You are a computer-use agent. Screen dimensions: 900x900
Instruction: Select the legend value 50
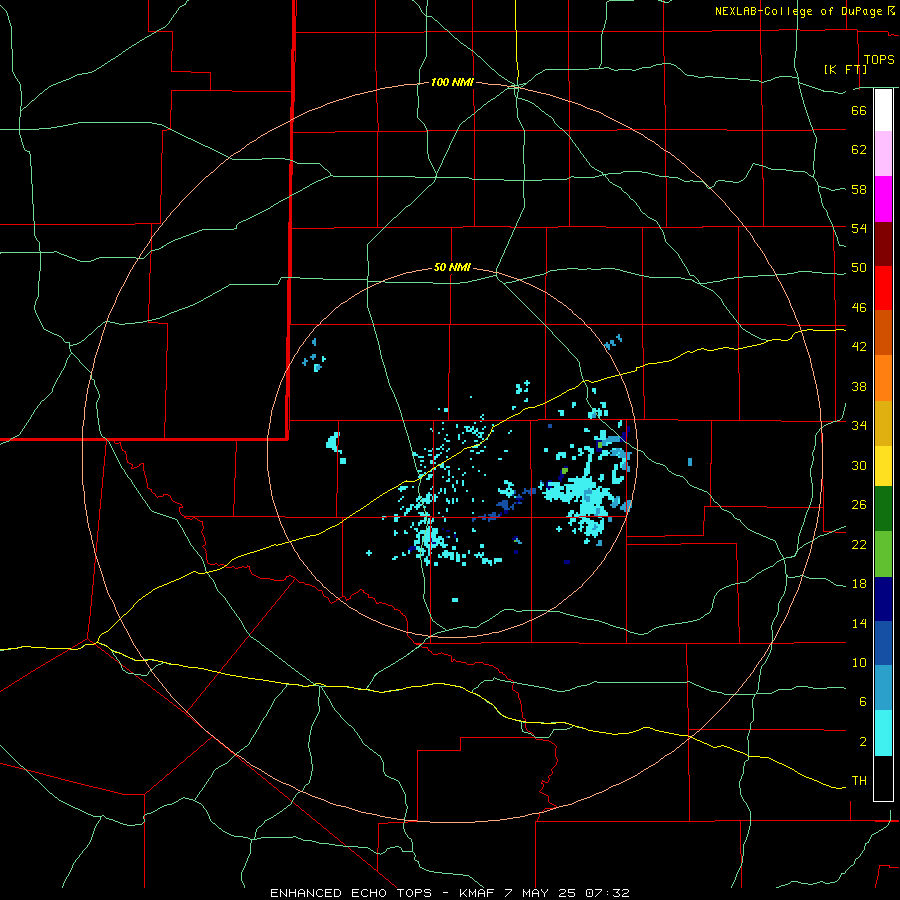coord(859,268)
